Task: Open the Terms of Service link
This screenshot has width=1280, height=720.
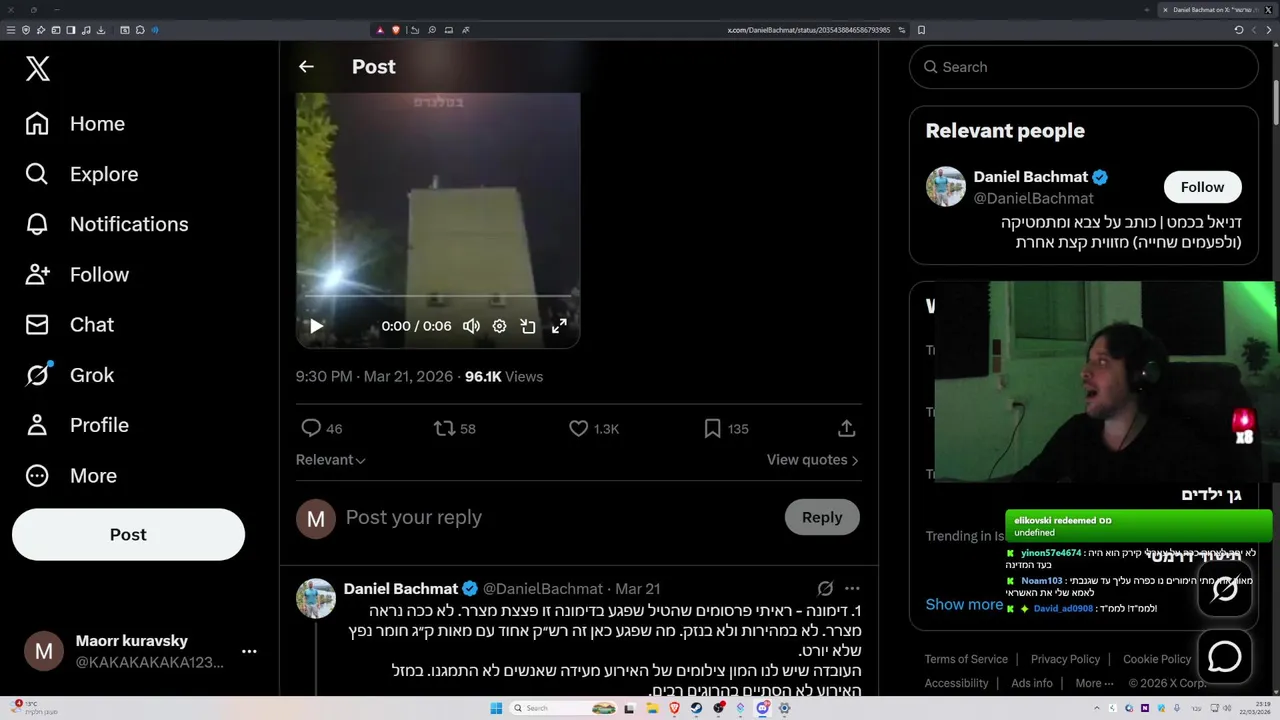Action: (966, 659)
